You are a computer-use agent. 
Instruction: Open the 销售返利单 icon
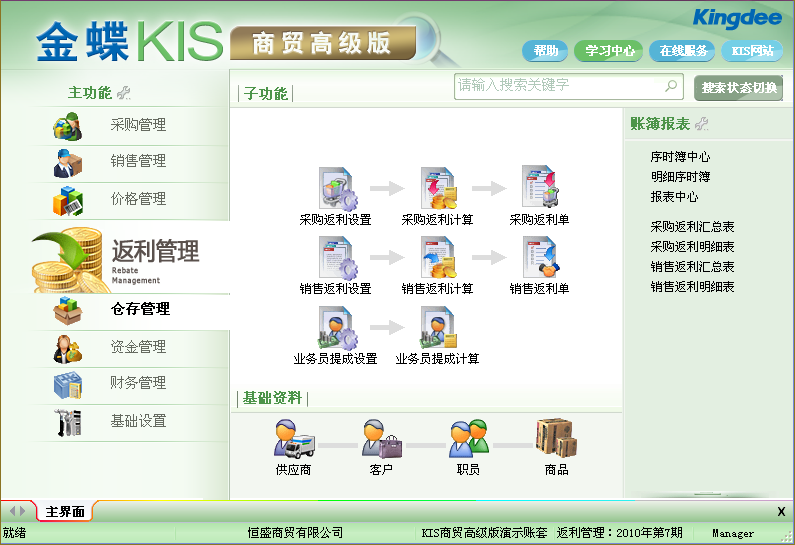point(540,258)
